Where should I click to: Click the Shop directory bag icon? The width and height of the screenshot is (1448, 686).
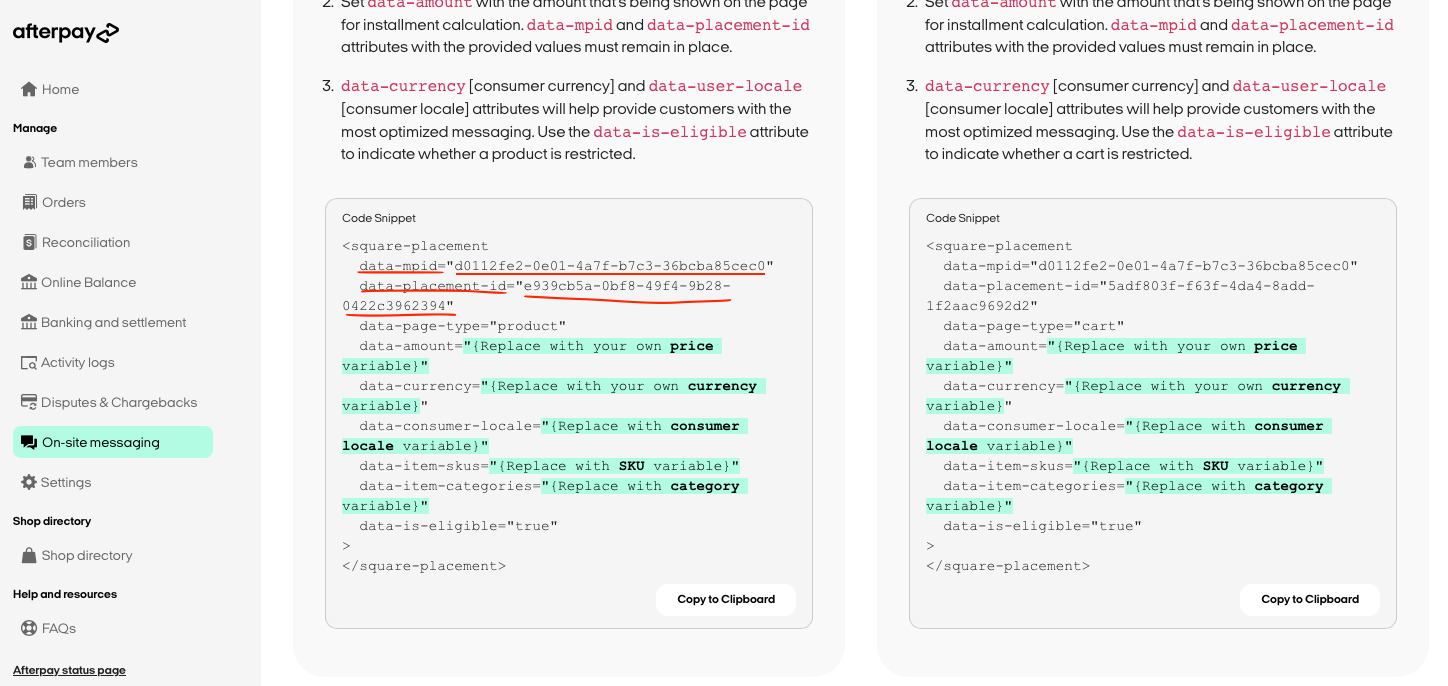(29, 555)
